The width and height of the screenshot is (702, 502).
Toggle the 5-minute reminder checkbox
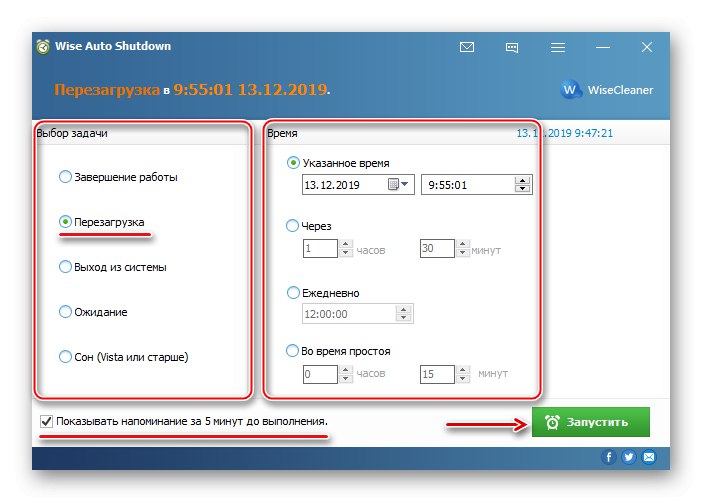click(x=46, y=421)
